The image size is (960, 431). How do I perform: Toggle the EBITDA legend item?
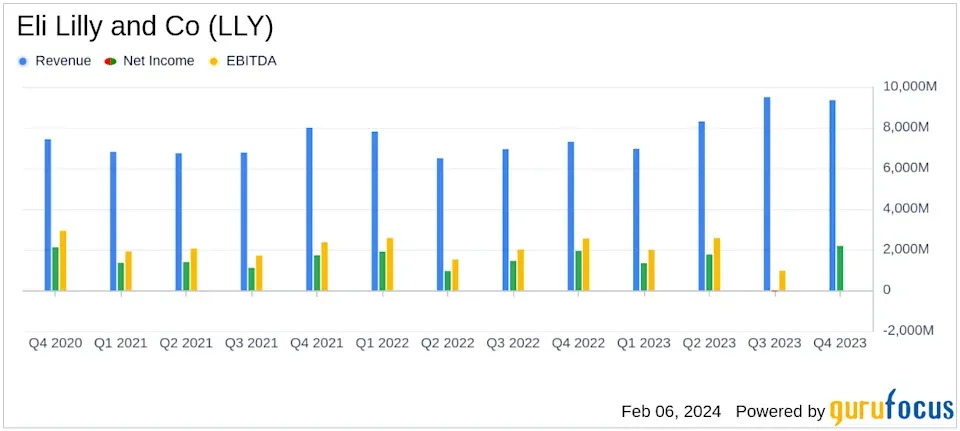click(242, 61)
